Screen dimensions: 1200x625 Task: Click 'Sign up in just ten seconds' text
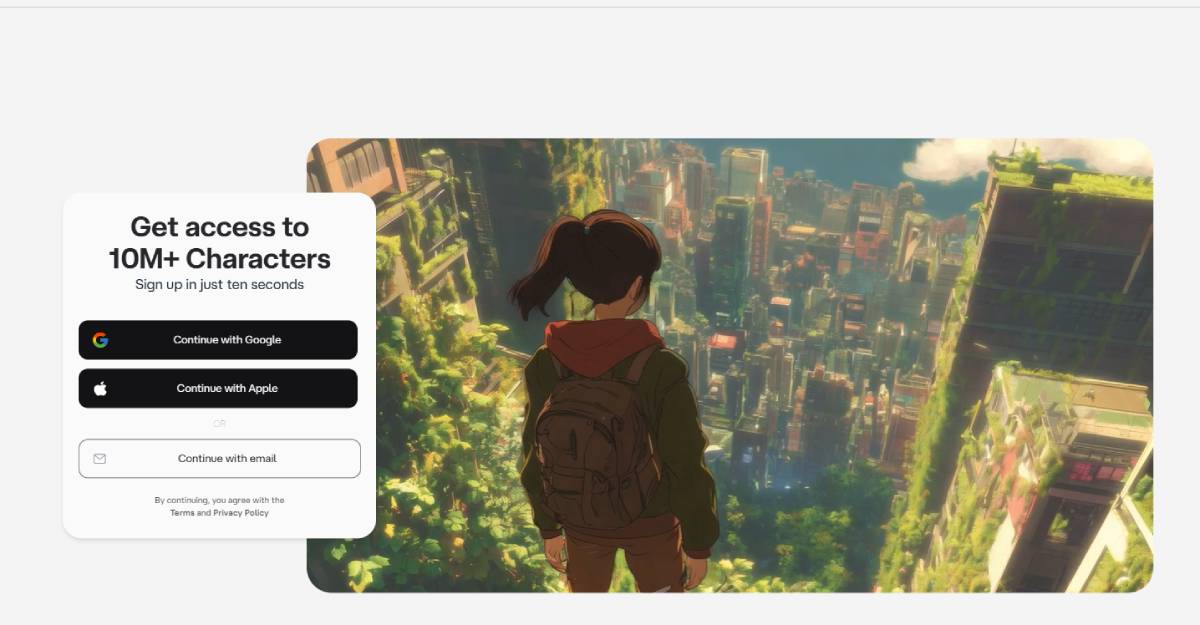[x=220, y=285]
